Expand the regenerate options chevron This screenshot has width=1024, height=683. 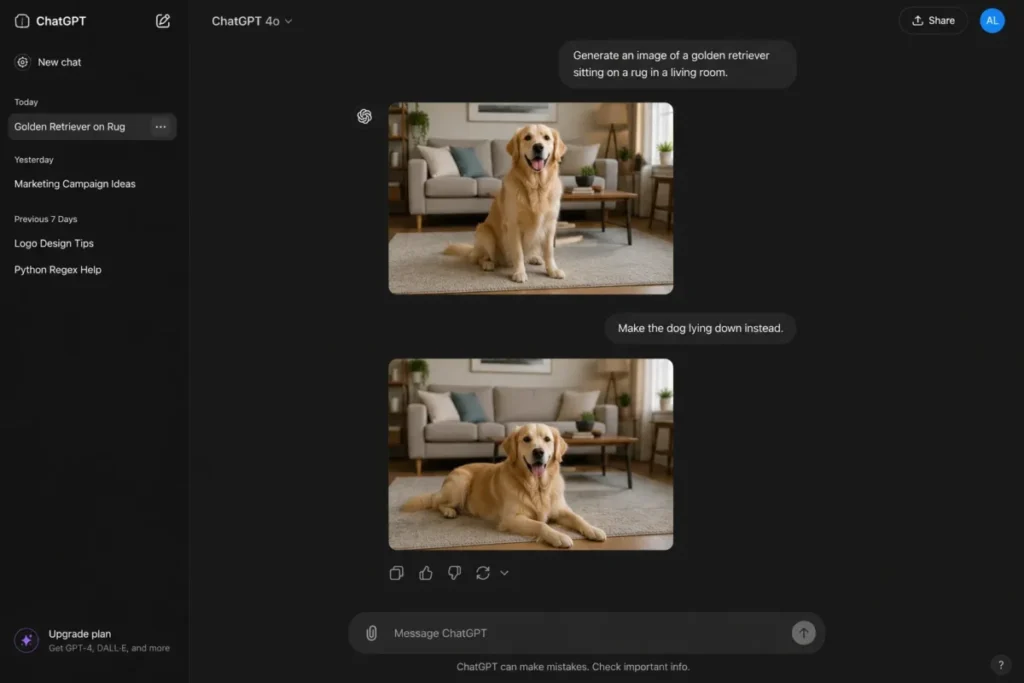[504, 573]
